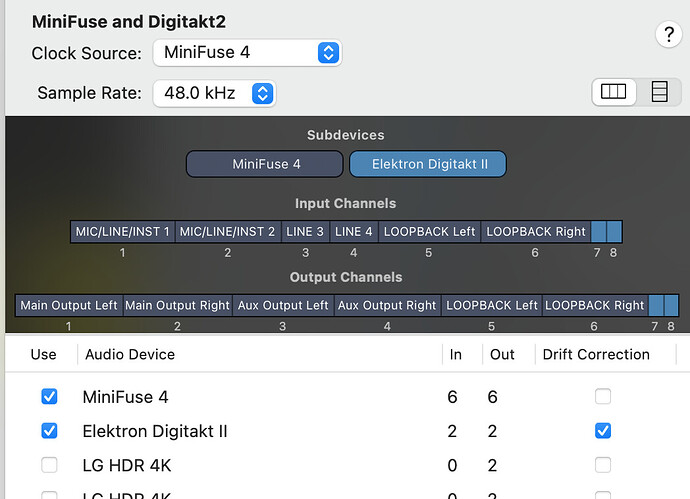Open the Clock Source dropdown
Screen dimensions: 690x499
pos(247,53)
